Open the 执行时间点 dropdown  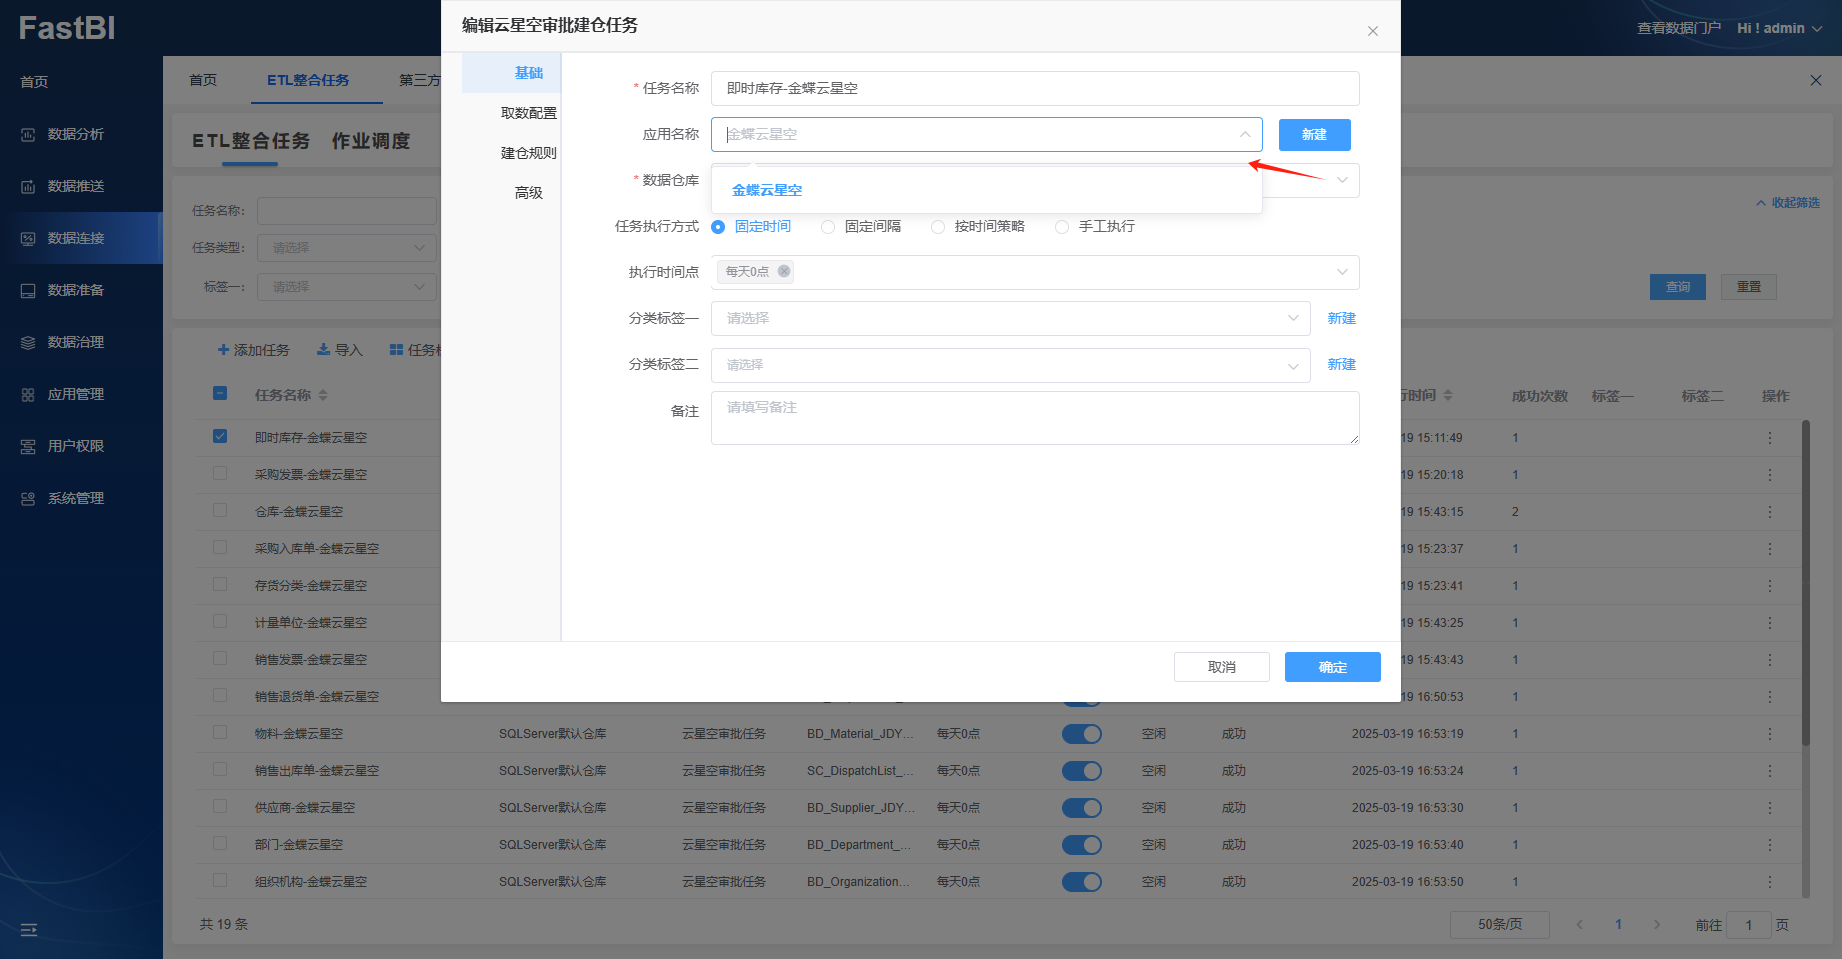click(1342, 272)
